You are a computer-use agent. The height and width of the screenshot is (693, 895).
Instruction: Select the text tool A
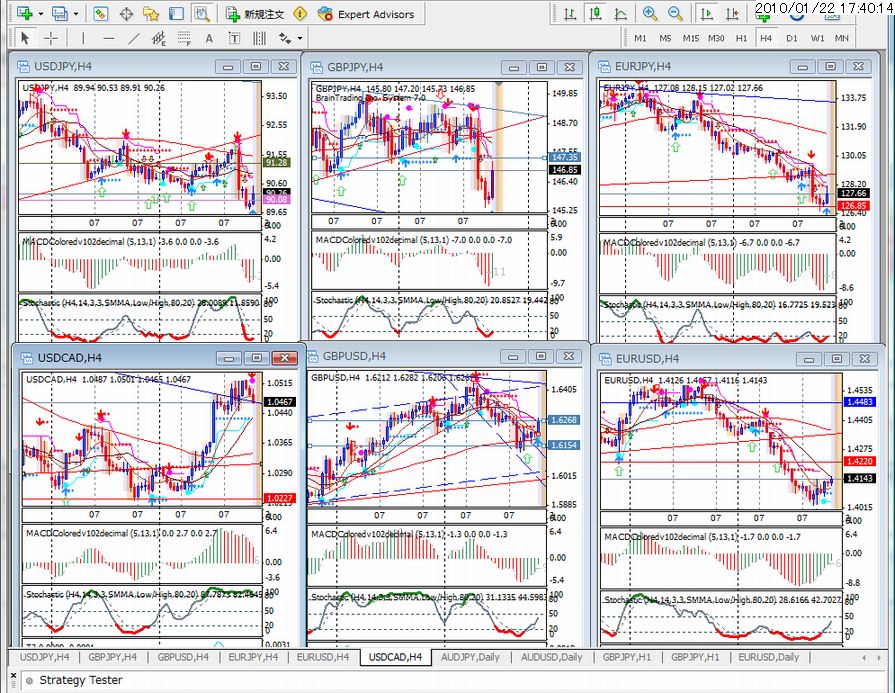209,38
